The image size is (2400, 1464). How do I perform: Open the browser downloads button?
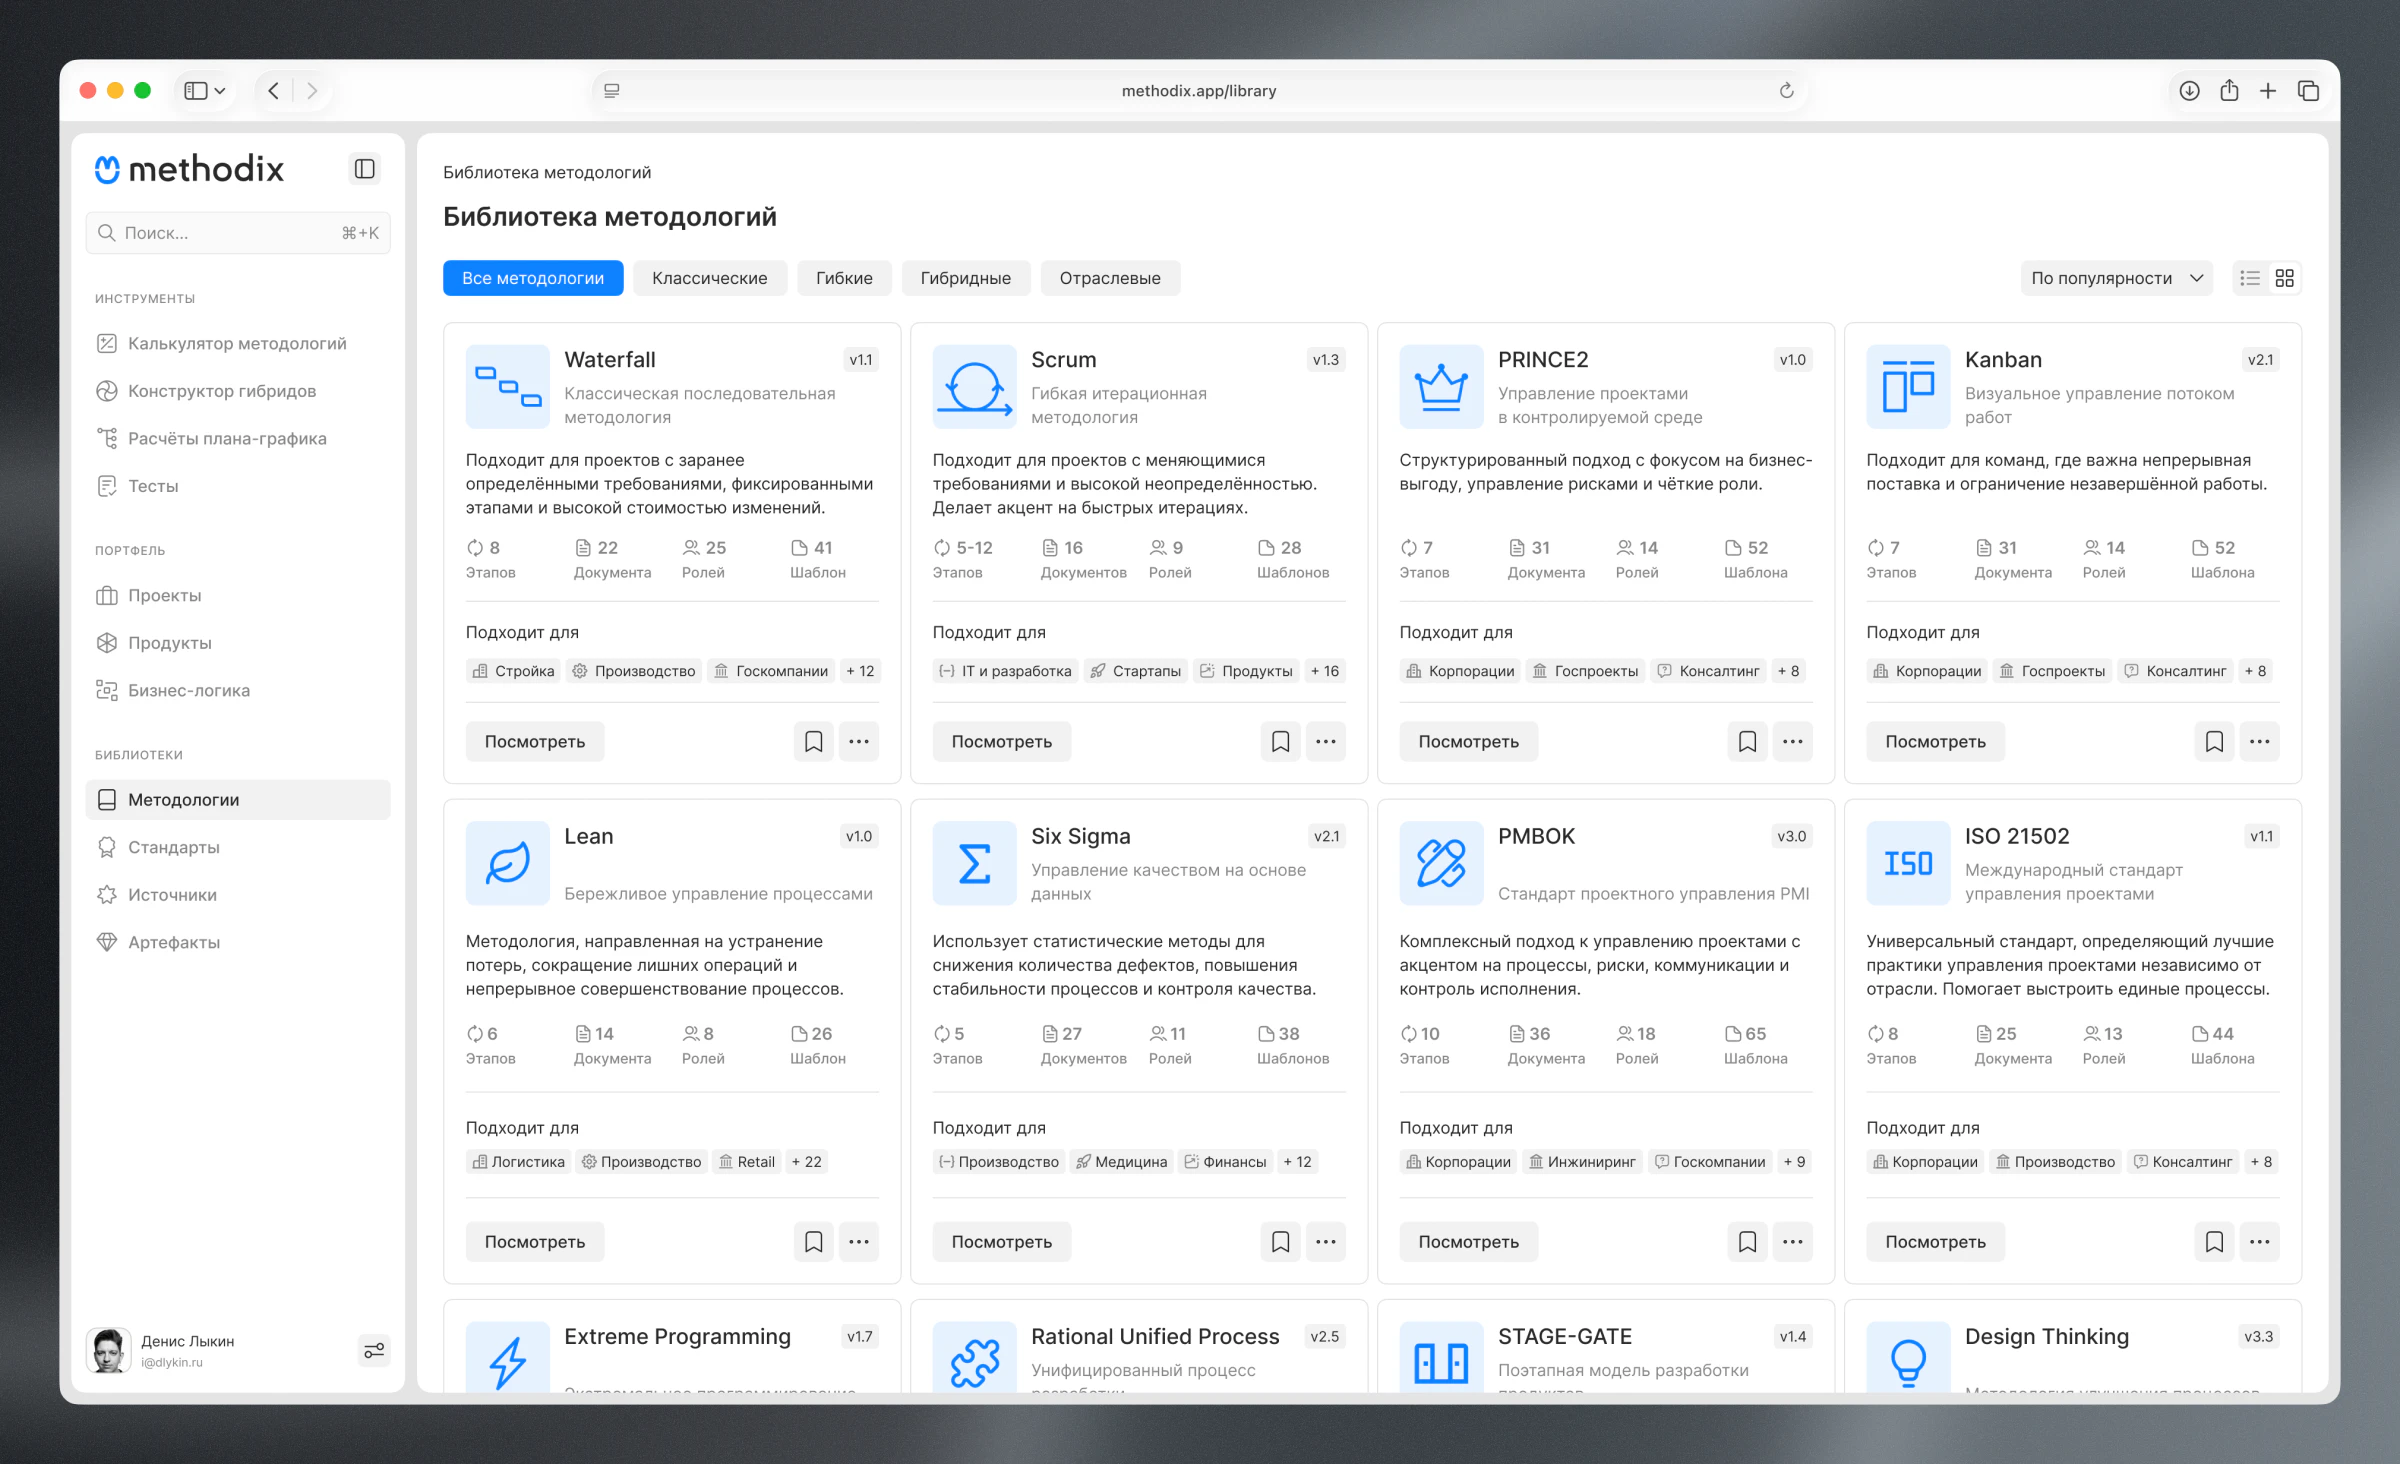2189,91
